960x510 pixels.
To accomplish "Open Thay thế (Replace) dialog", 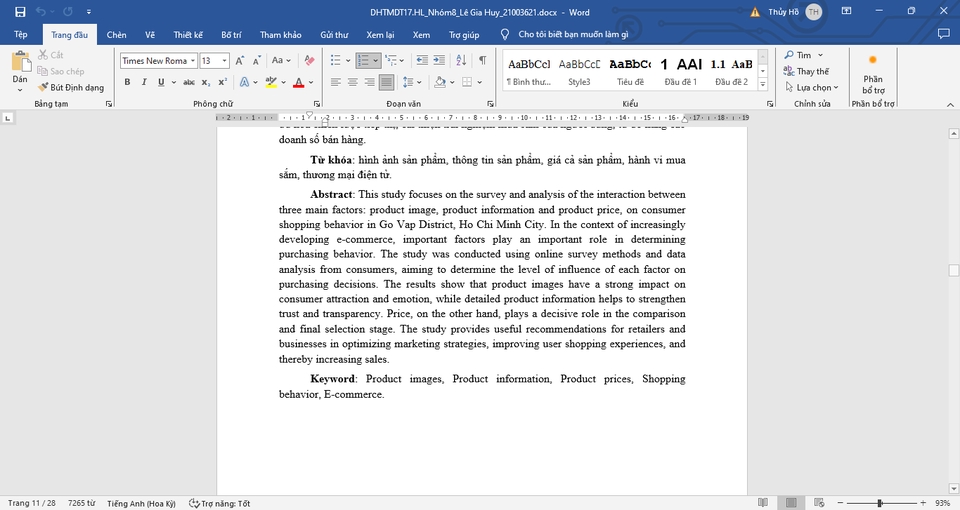I will click(x=807, y=71).
